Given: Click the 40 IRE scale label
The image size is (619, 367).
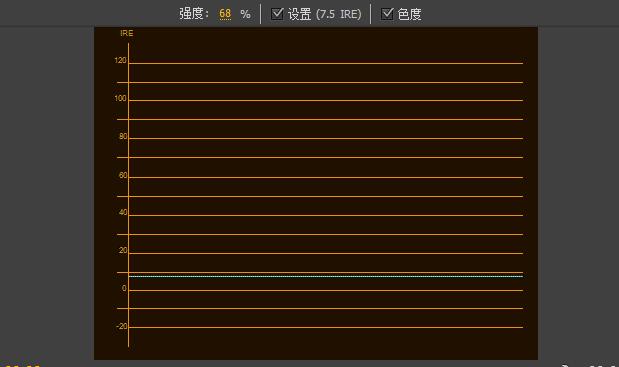Looking at the screenshot, I should tap(123, 212).
